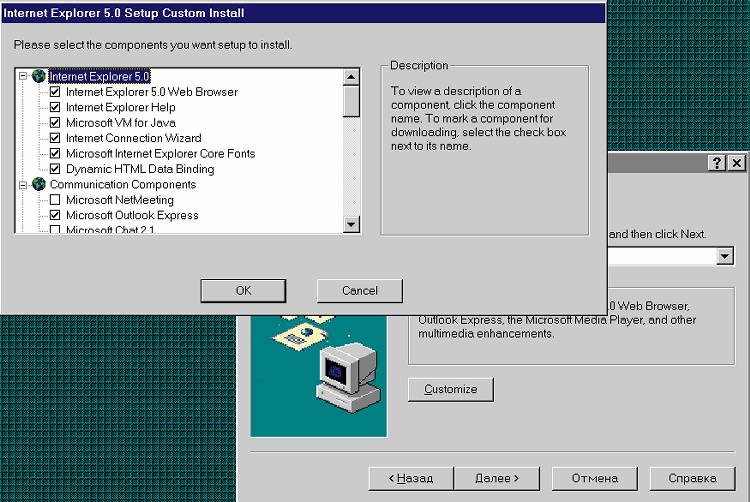Open the installation type dropdown in wizard
This screenshot has height=502, width=750.
coord(725,256)
